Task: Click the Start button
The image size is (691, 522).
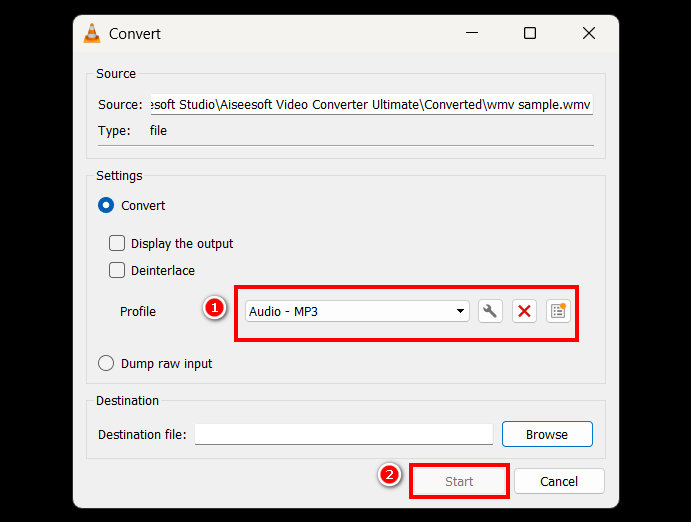Action: coord(459,481)
